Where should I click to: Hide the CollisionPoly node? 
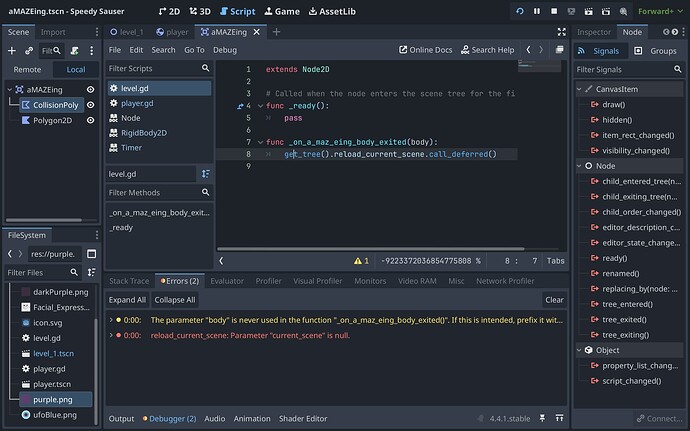point(90,104)
